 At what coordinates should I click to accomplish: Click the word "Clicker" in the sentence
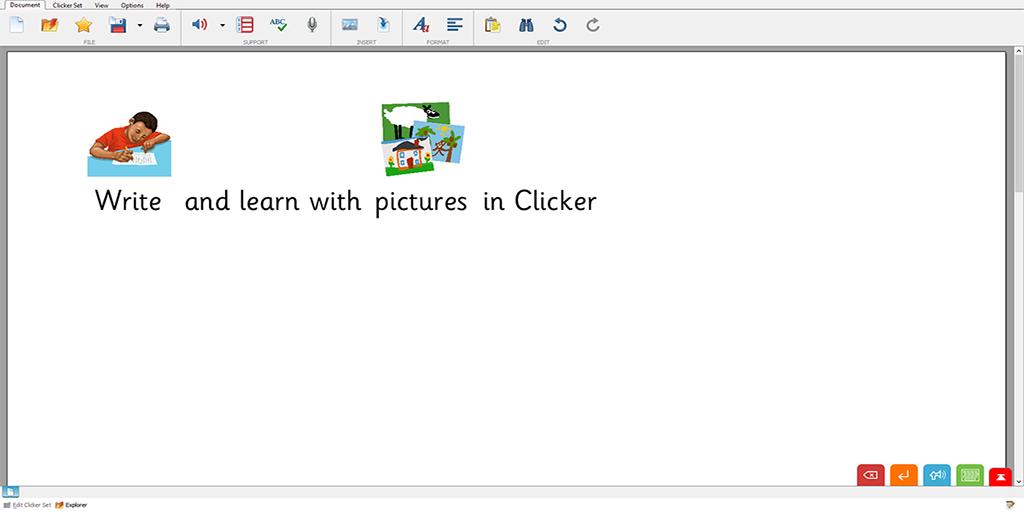pyautogui.click(x=556, y=200)
